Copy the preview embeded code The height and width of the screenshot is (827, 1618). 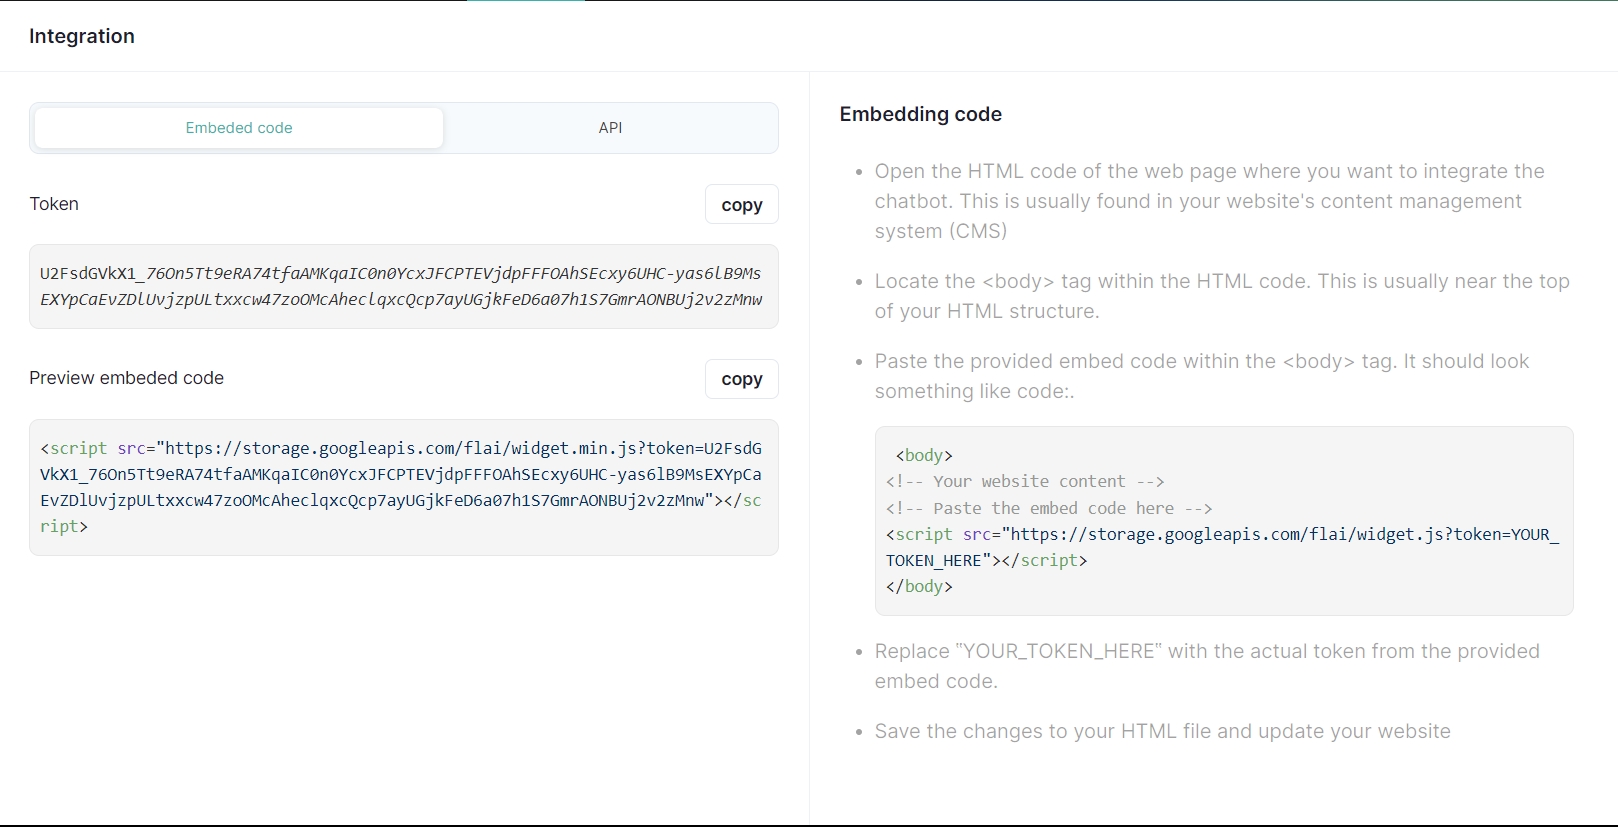(741, 379)
